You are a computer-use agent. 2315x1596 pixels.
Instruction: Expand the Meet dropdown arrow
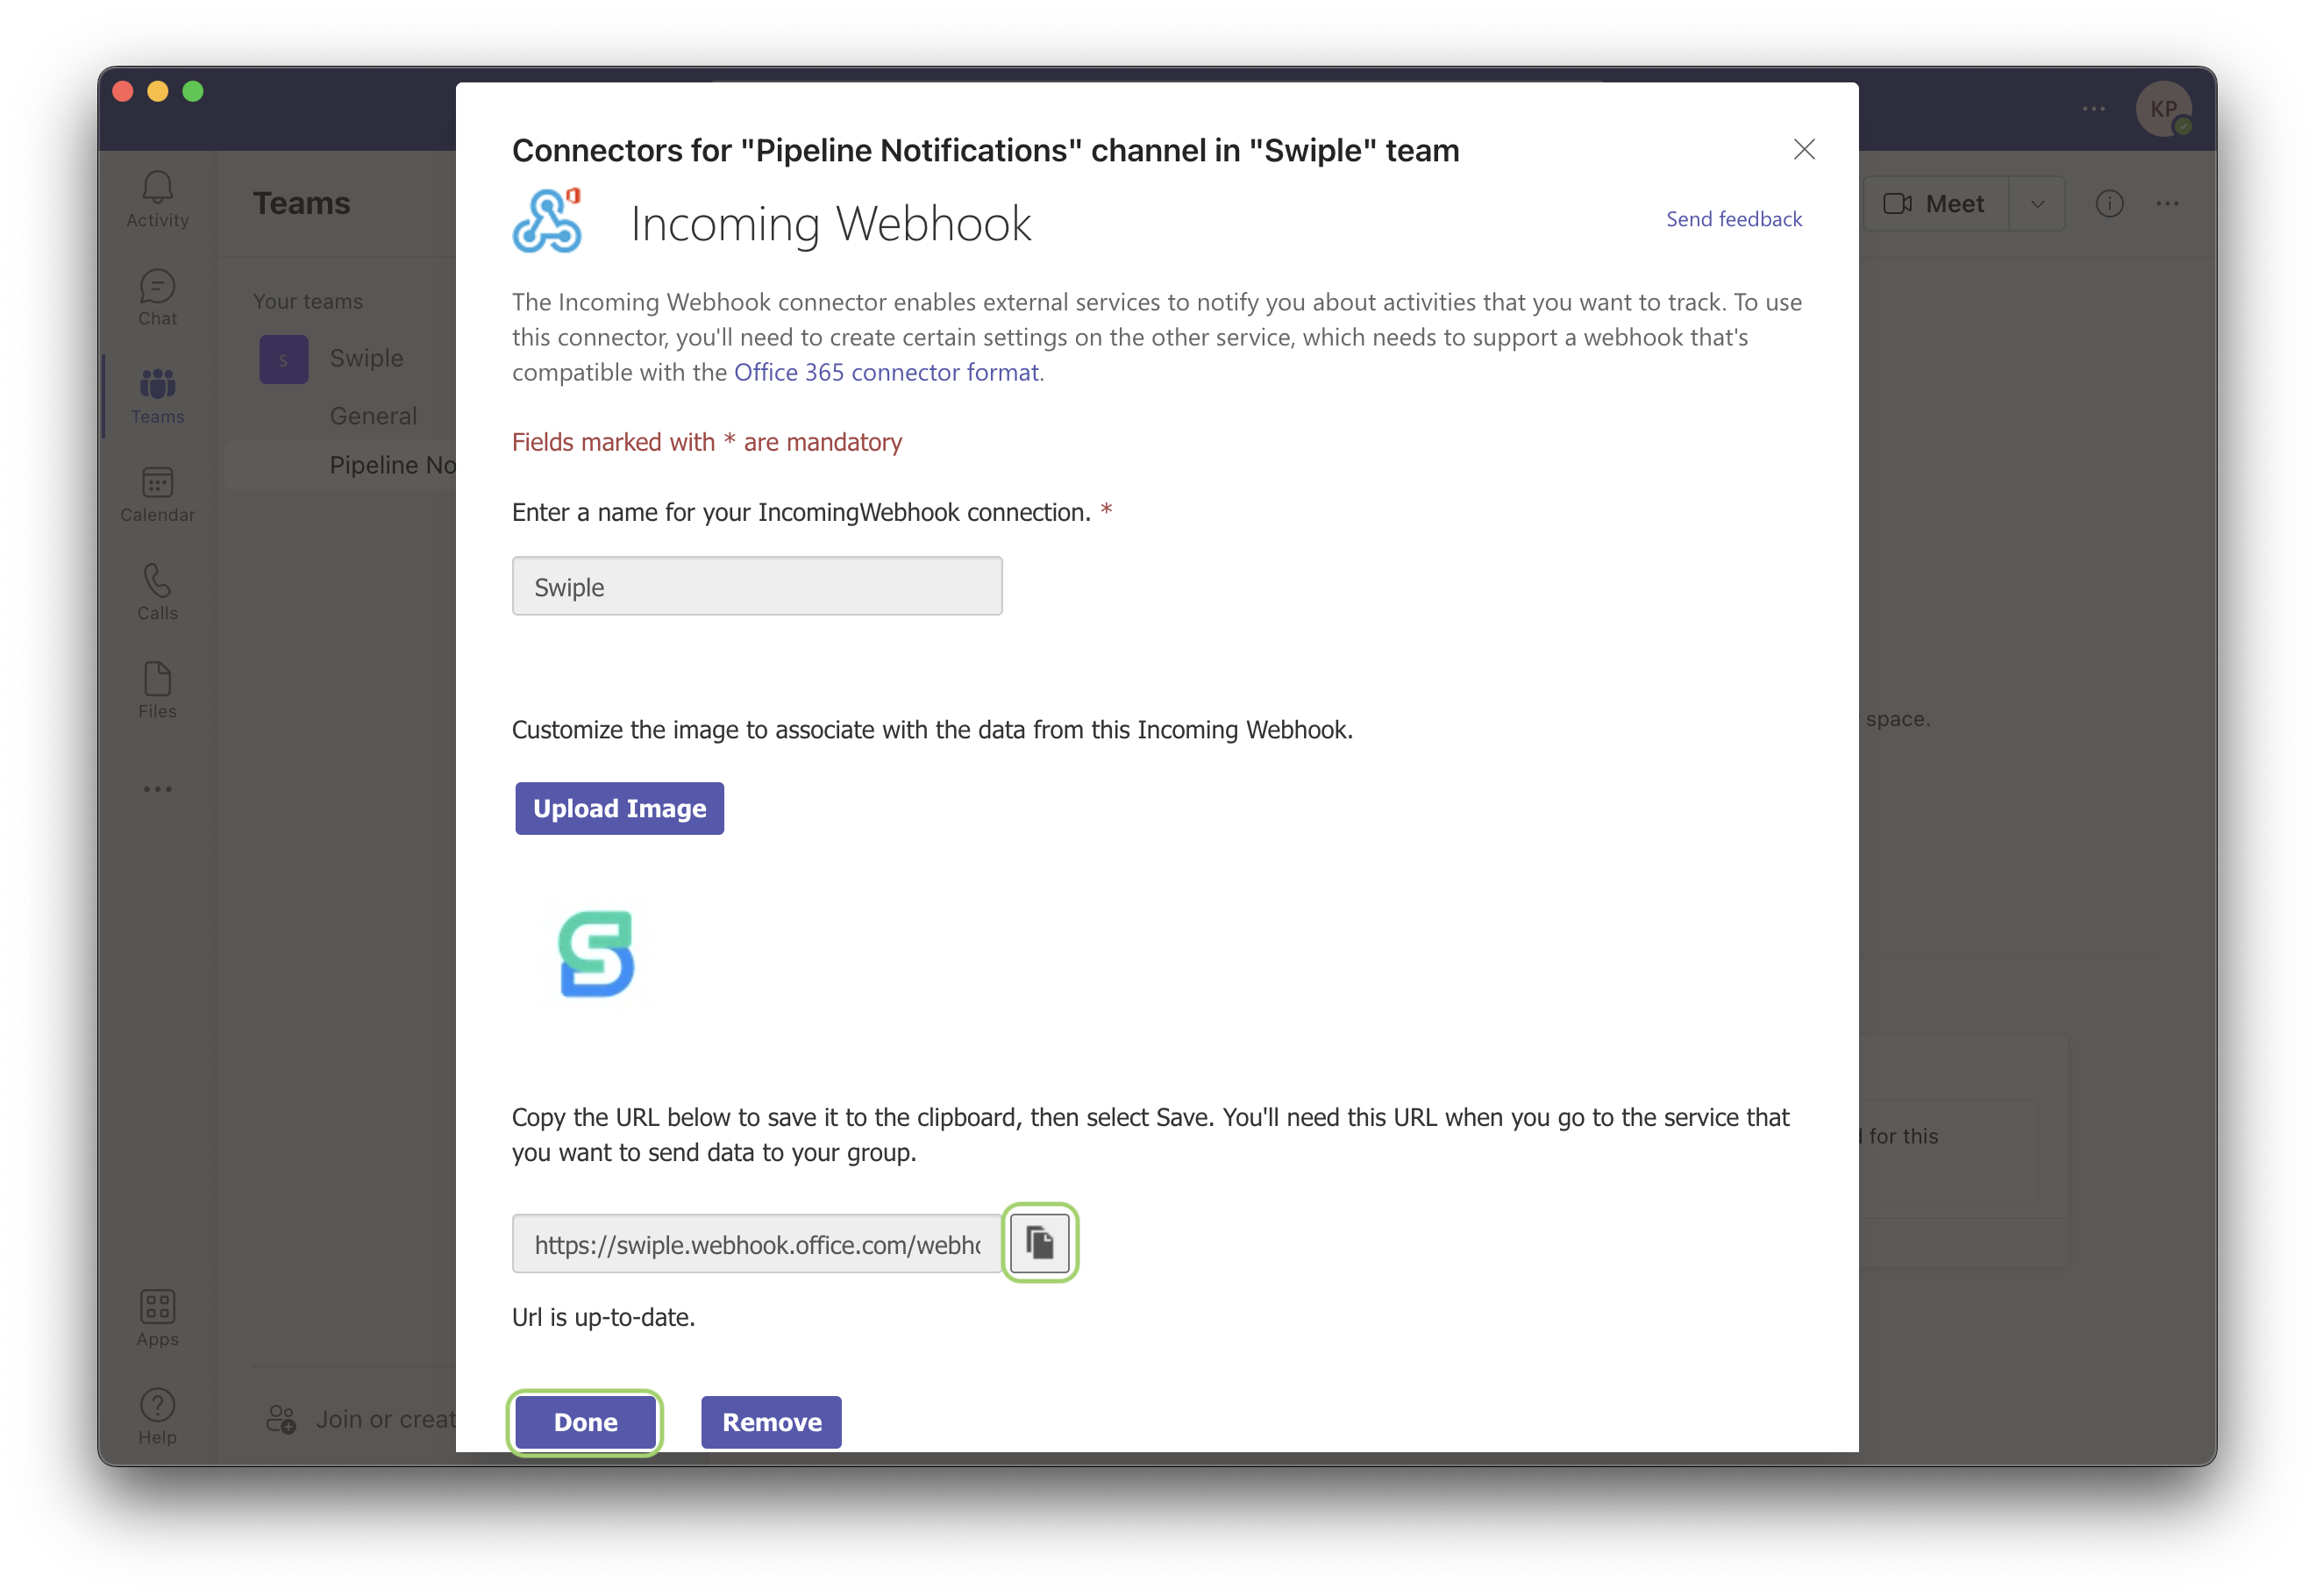(x=2036, y=203)
